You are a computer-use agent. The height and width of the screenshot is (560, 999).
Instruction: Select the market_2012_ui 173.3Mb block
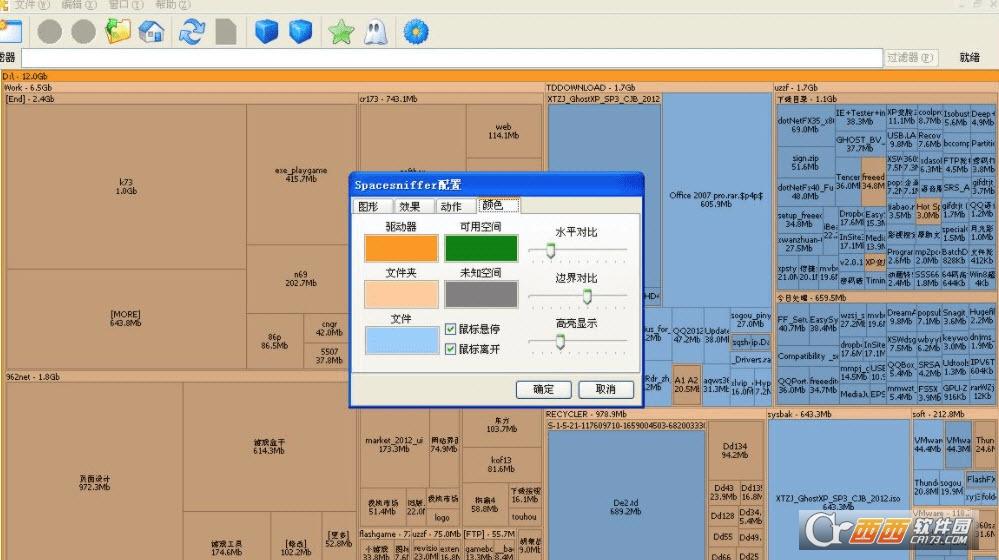pos(394,444)
